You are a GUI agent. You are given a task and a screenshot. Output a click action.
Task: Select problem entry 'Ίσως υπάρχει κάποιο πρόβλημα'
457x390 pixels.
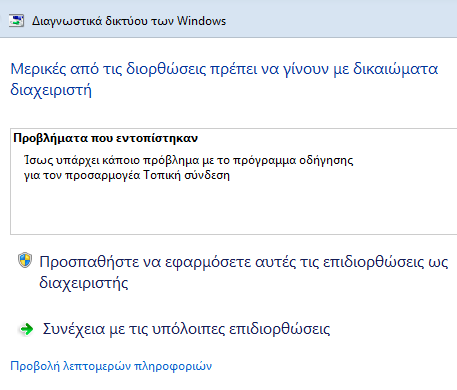[189, 168]
